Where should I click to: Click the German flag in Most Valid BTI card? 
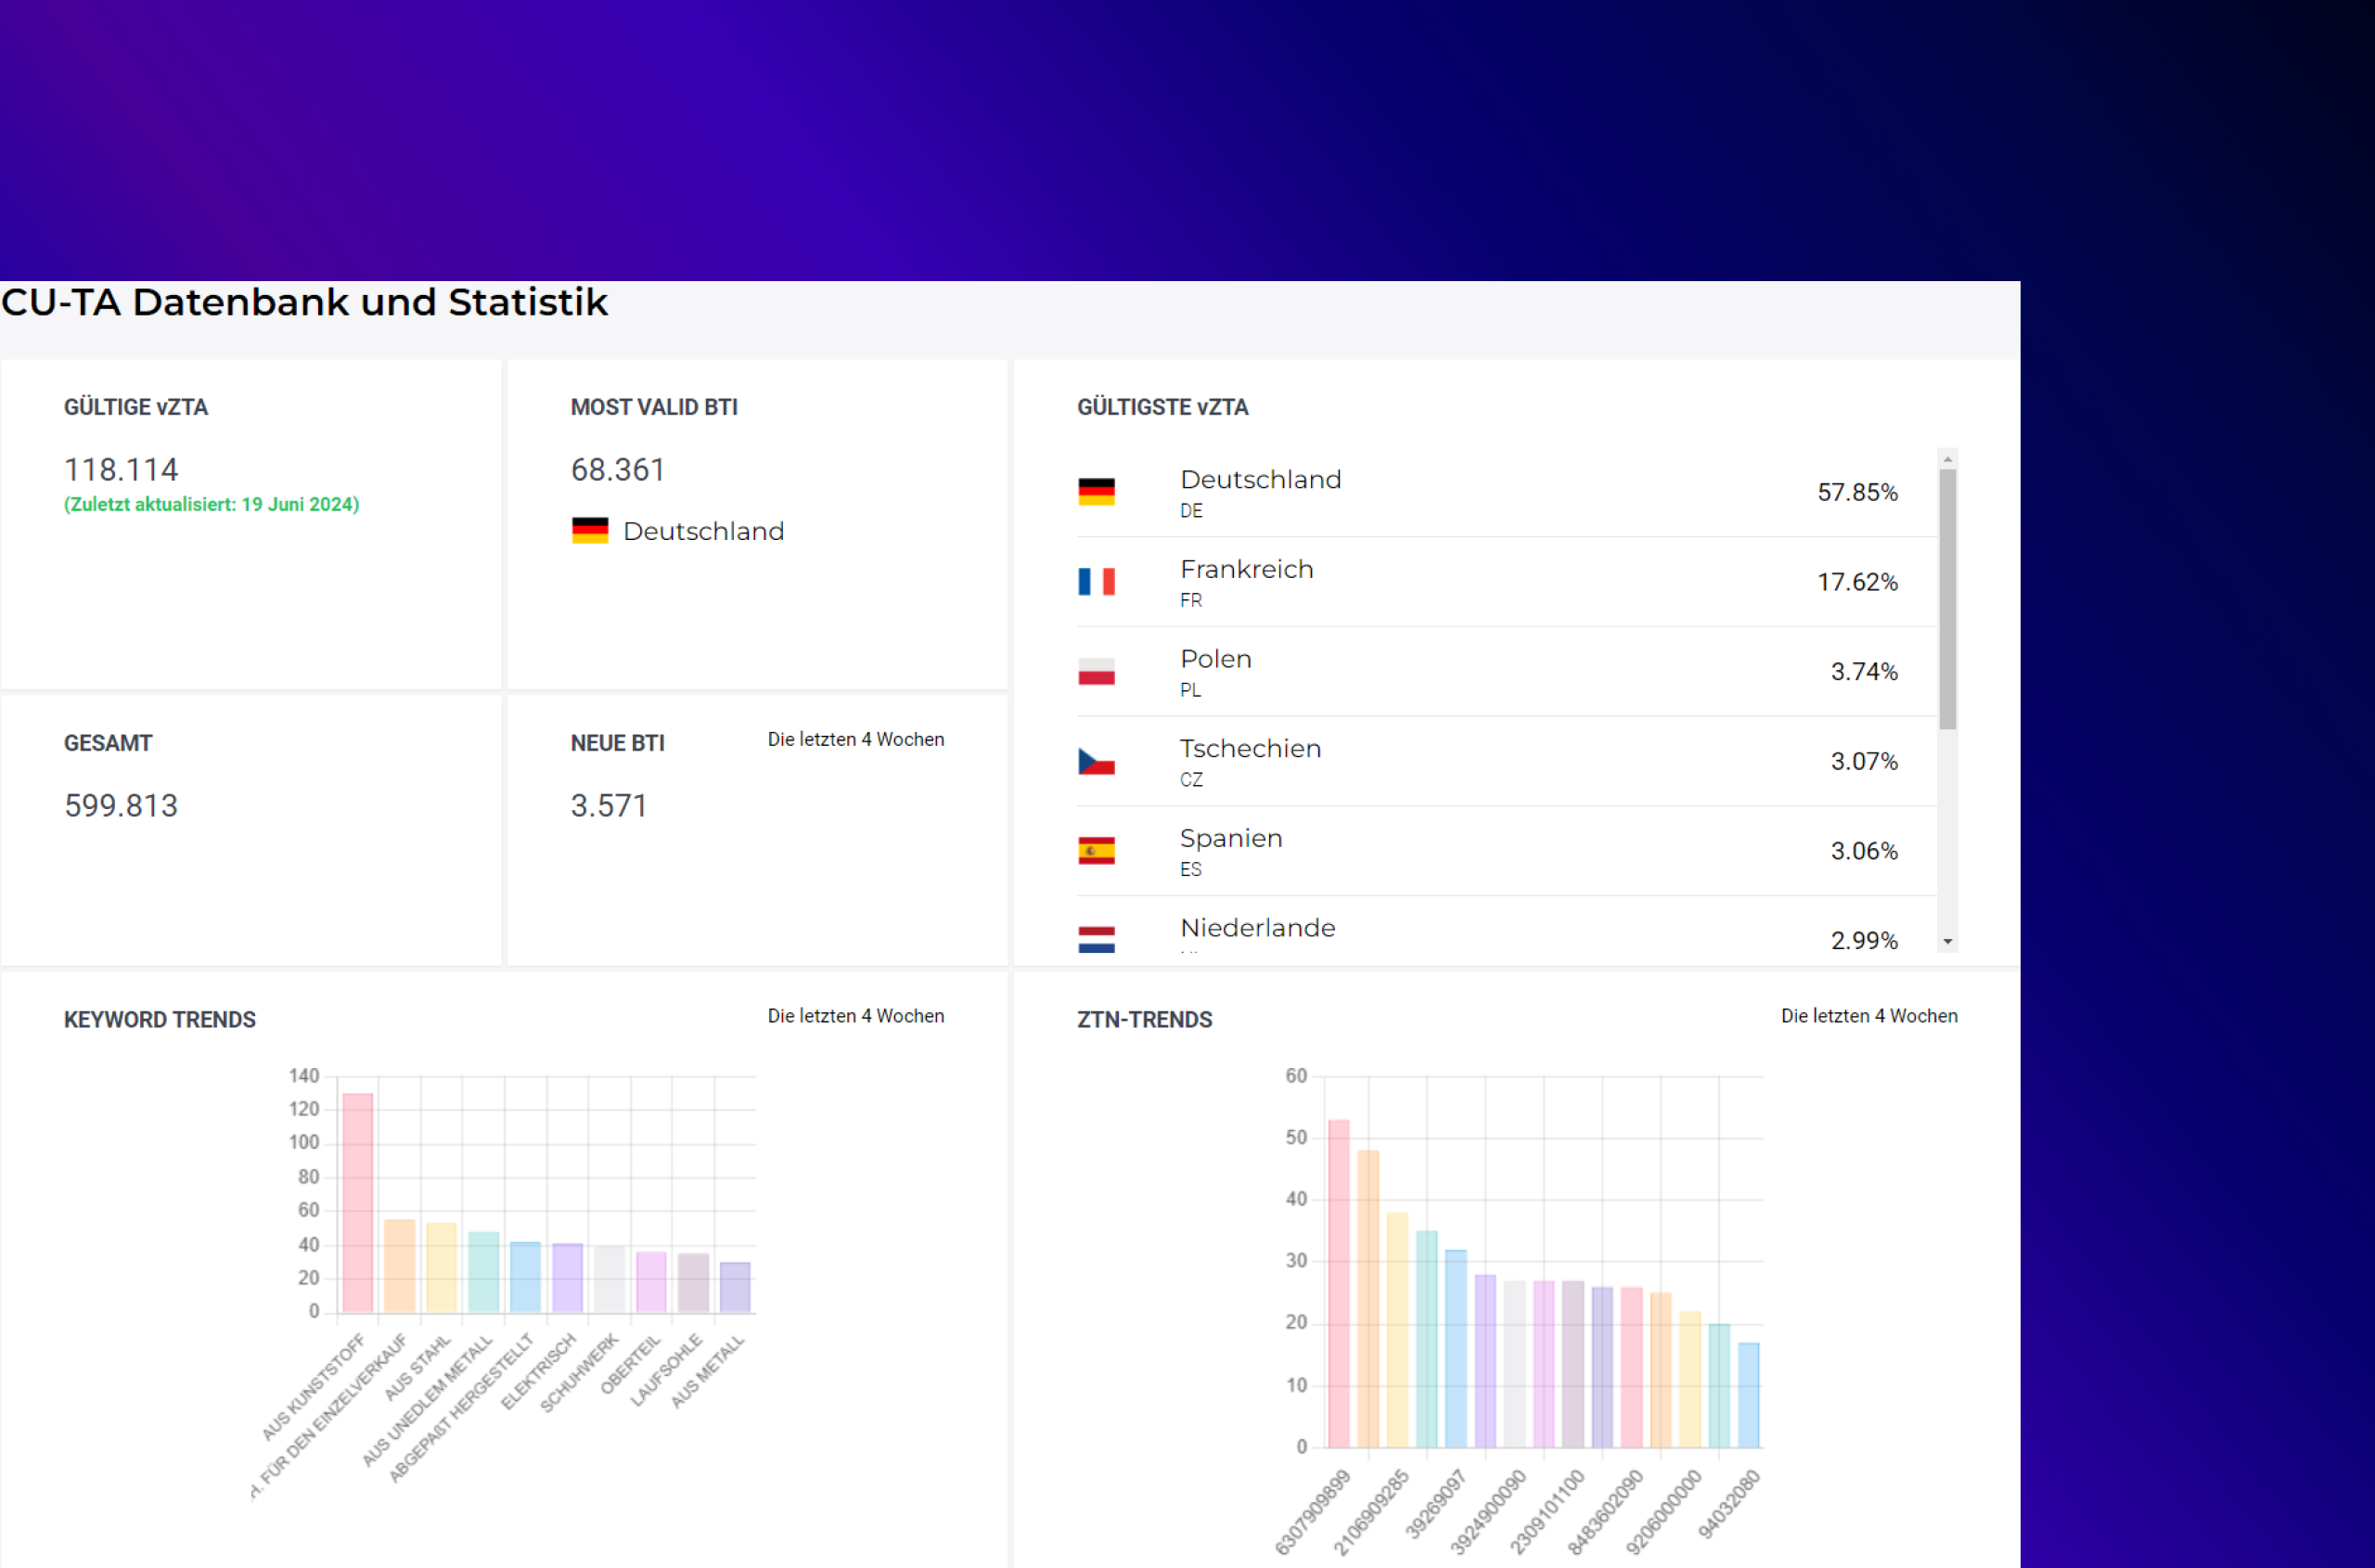590,531
